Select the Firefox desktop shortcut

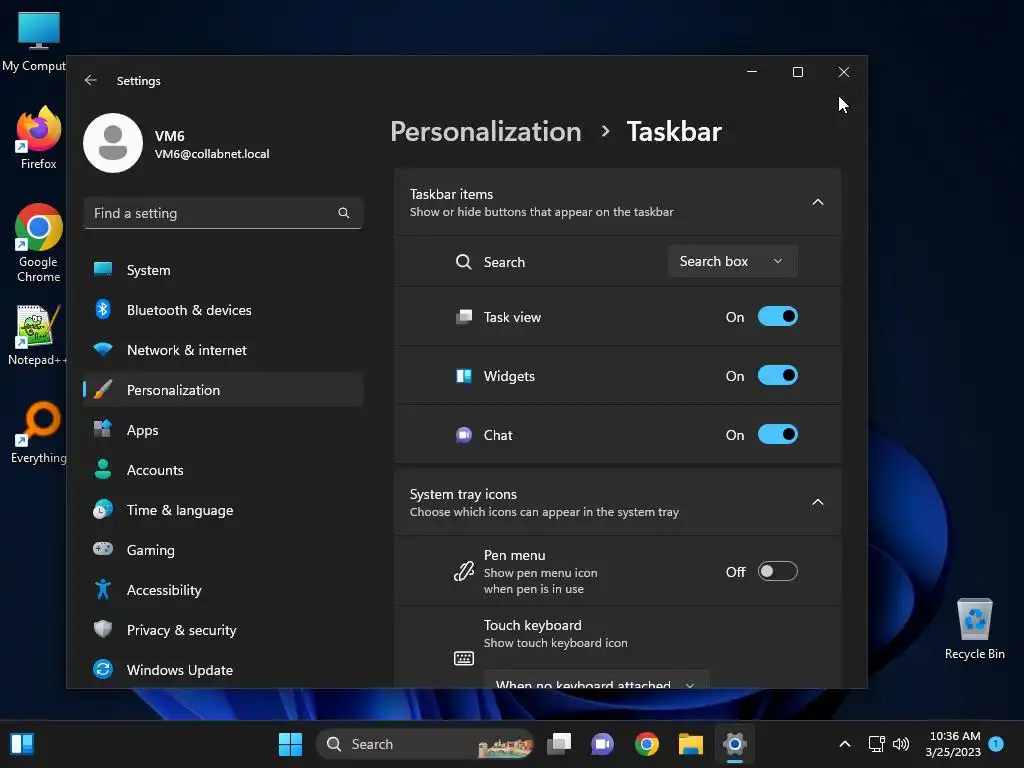click(x=39, y=138)
